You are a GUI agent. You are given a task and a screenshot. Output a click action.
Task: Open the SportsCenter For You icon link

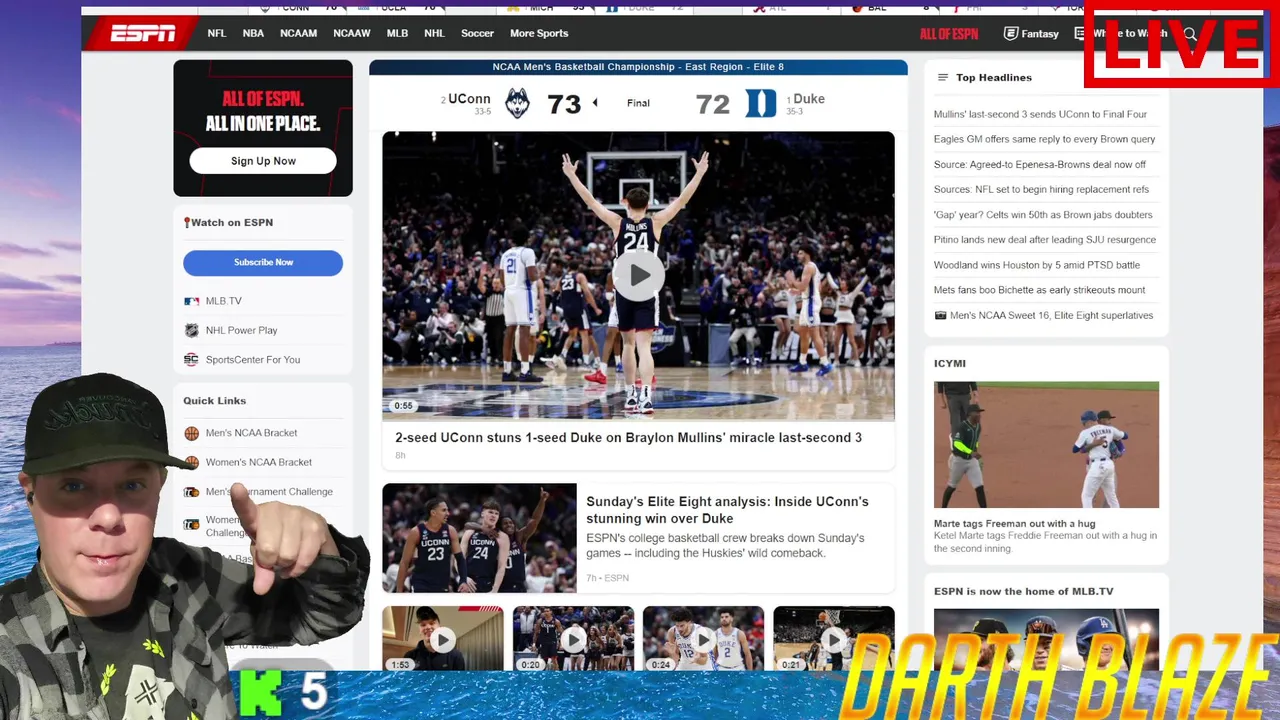(191, 360)
